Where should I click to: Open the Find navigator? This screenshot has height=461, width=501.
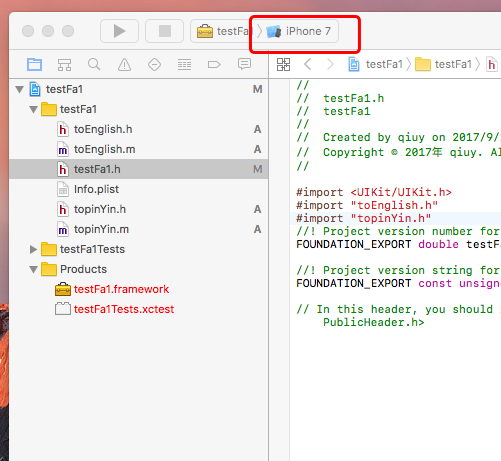click(x=94, y=64)
